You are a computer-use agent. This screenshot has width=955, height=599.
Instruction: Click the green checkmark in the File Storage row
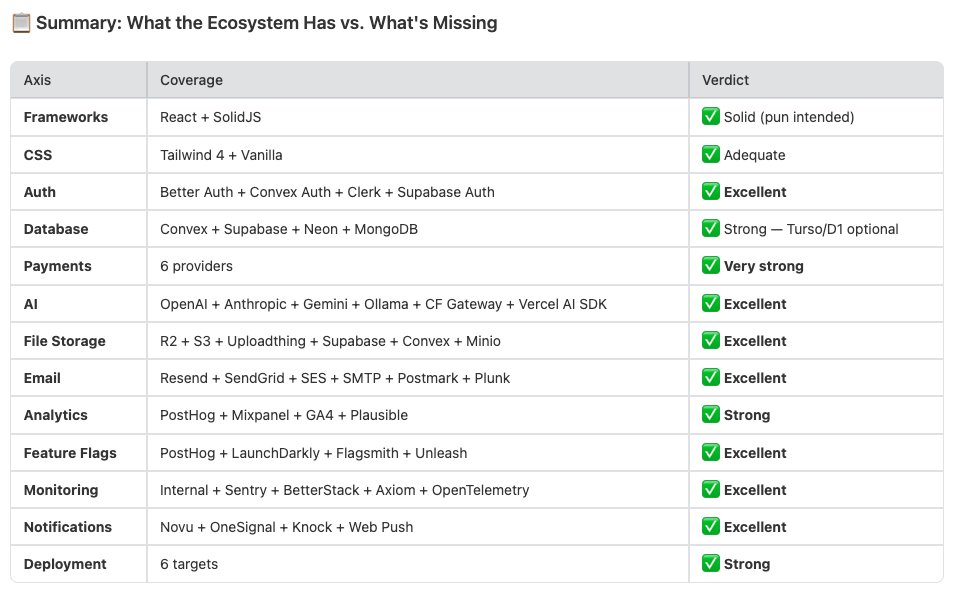[x=711, y=341]
